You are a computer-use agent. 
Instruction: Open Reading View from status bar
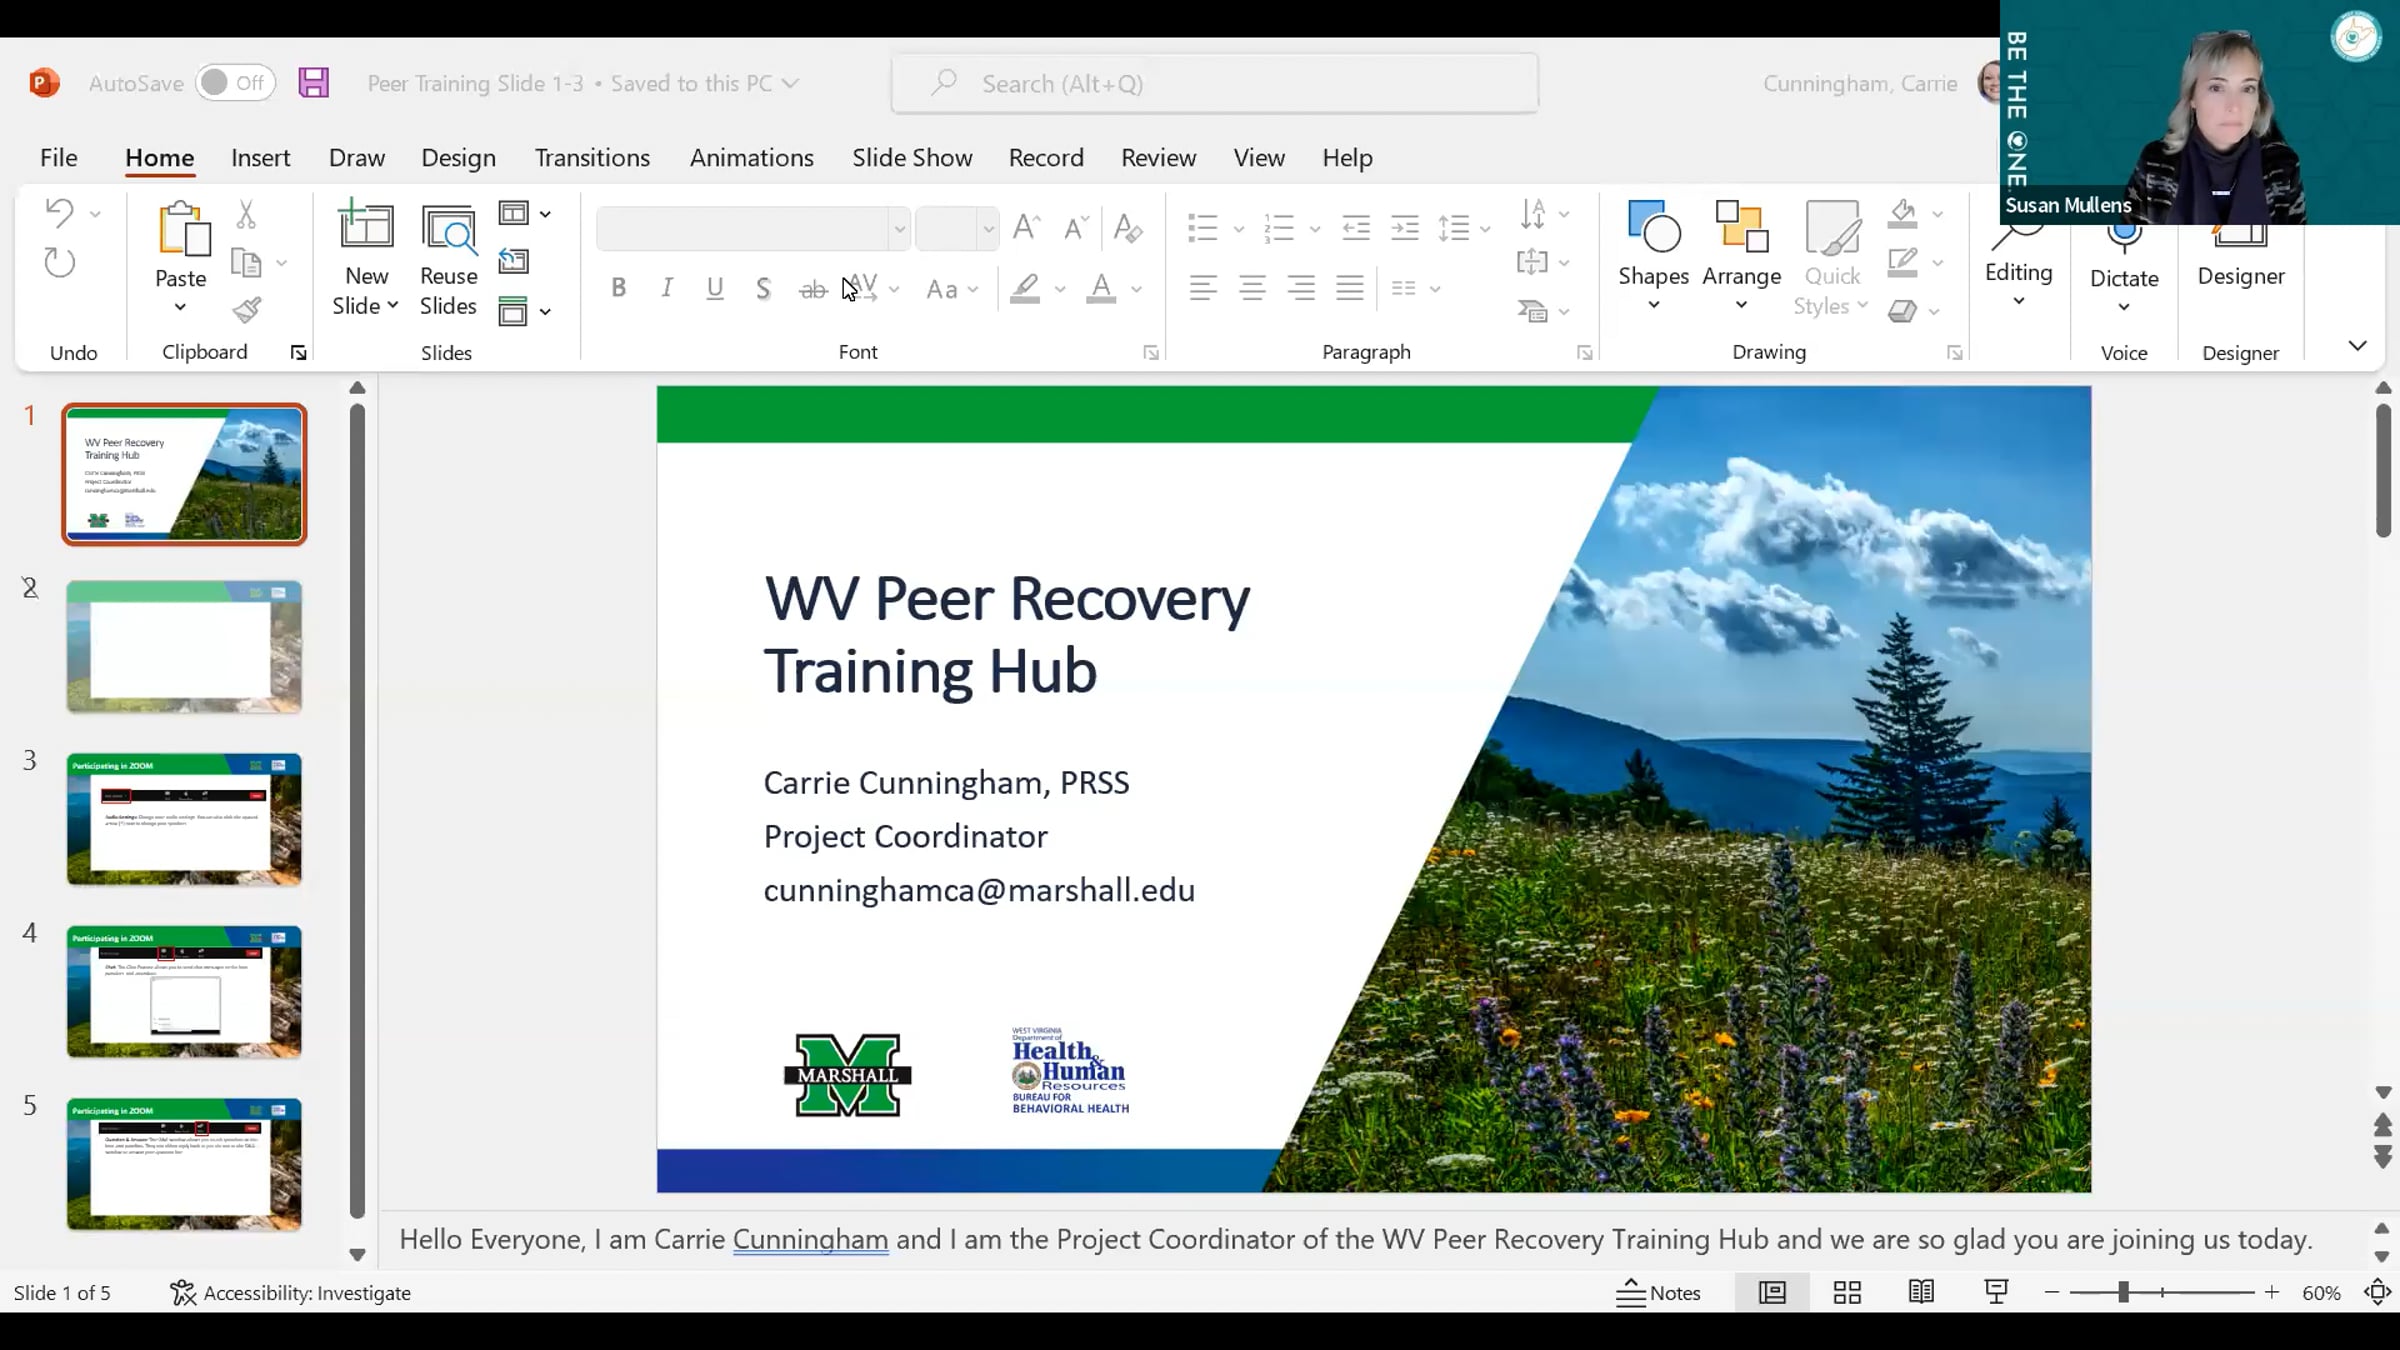pos(1921,1292)
